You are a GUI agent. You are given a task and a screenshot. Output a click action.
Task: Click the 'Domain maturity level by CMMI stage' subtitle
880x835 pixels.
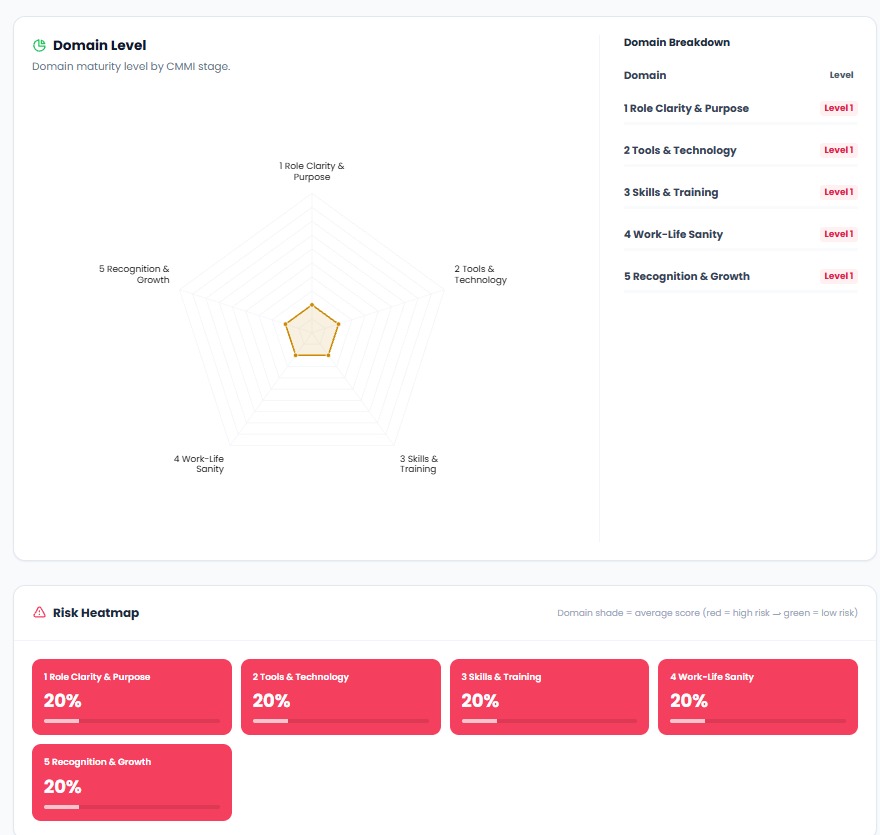131,66
